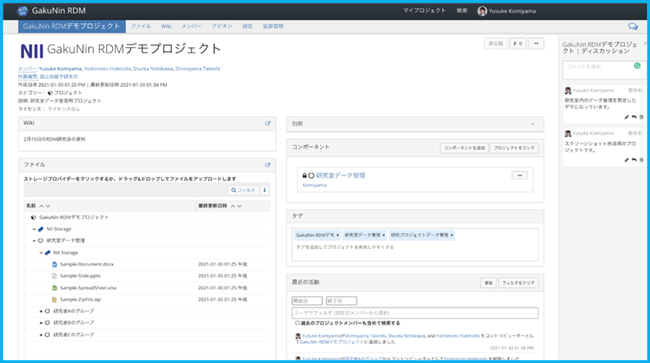The image size is (650, 363).
Task: Click the NII project logo
Action: click(32, 51)
